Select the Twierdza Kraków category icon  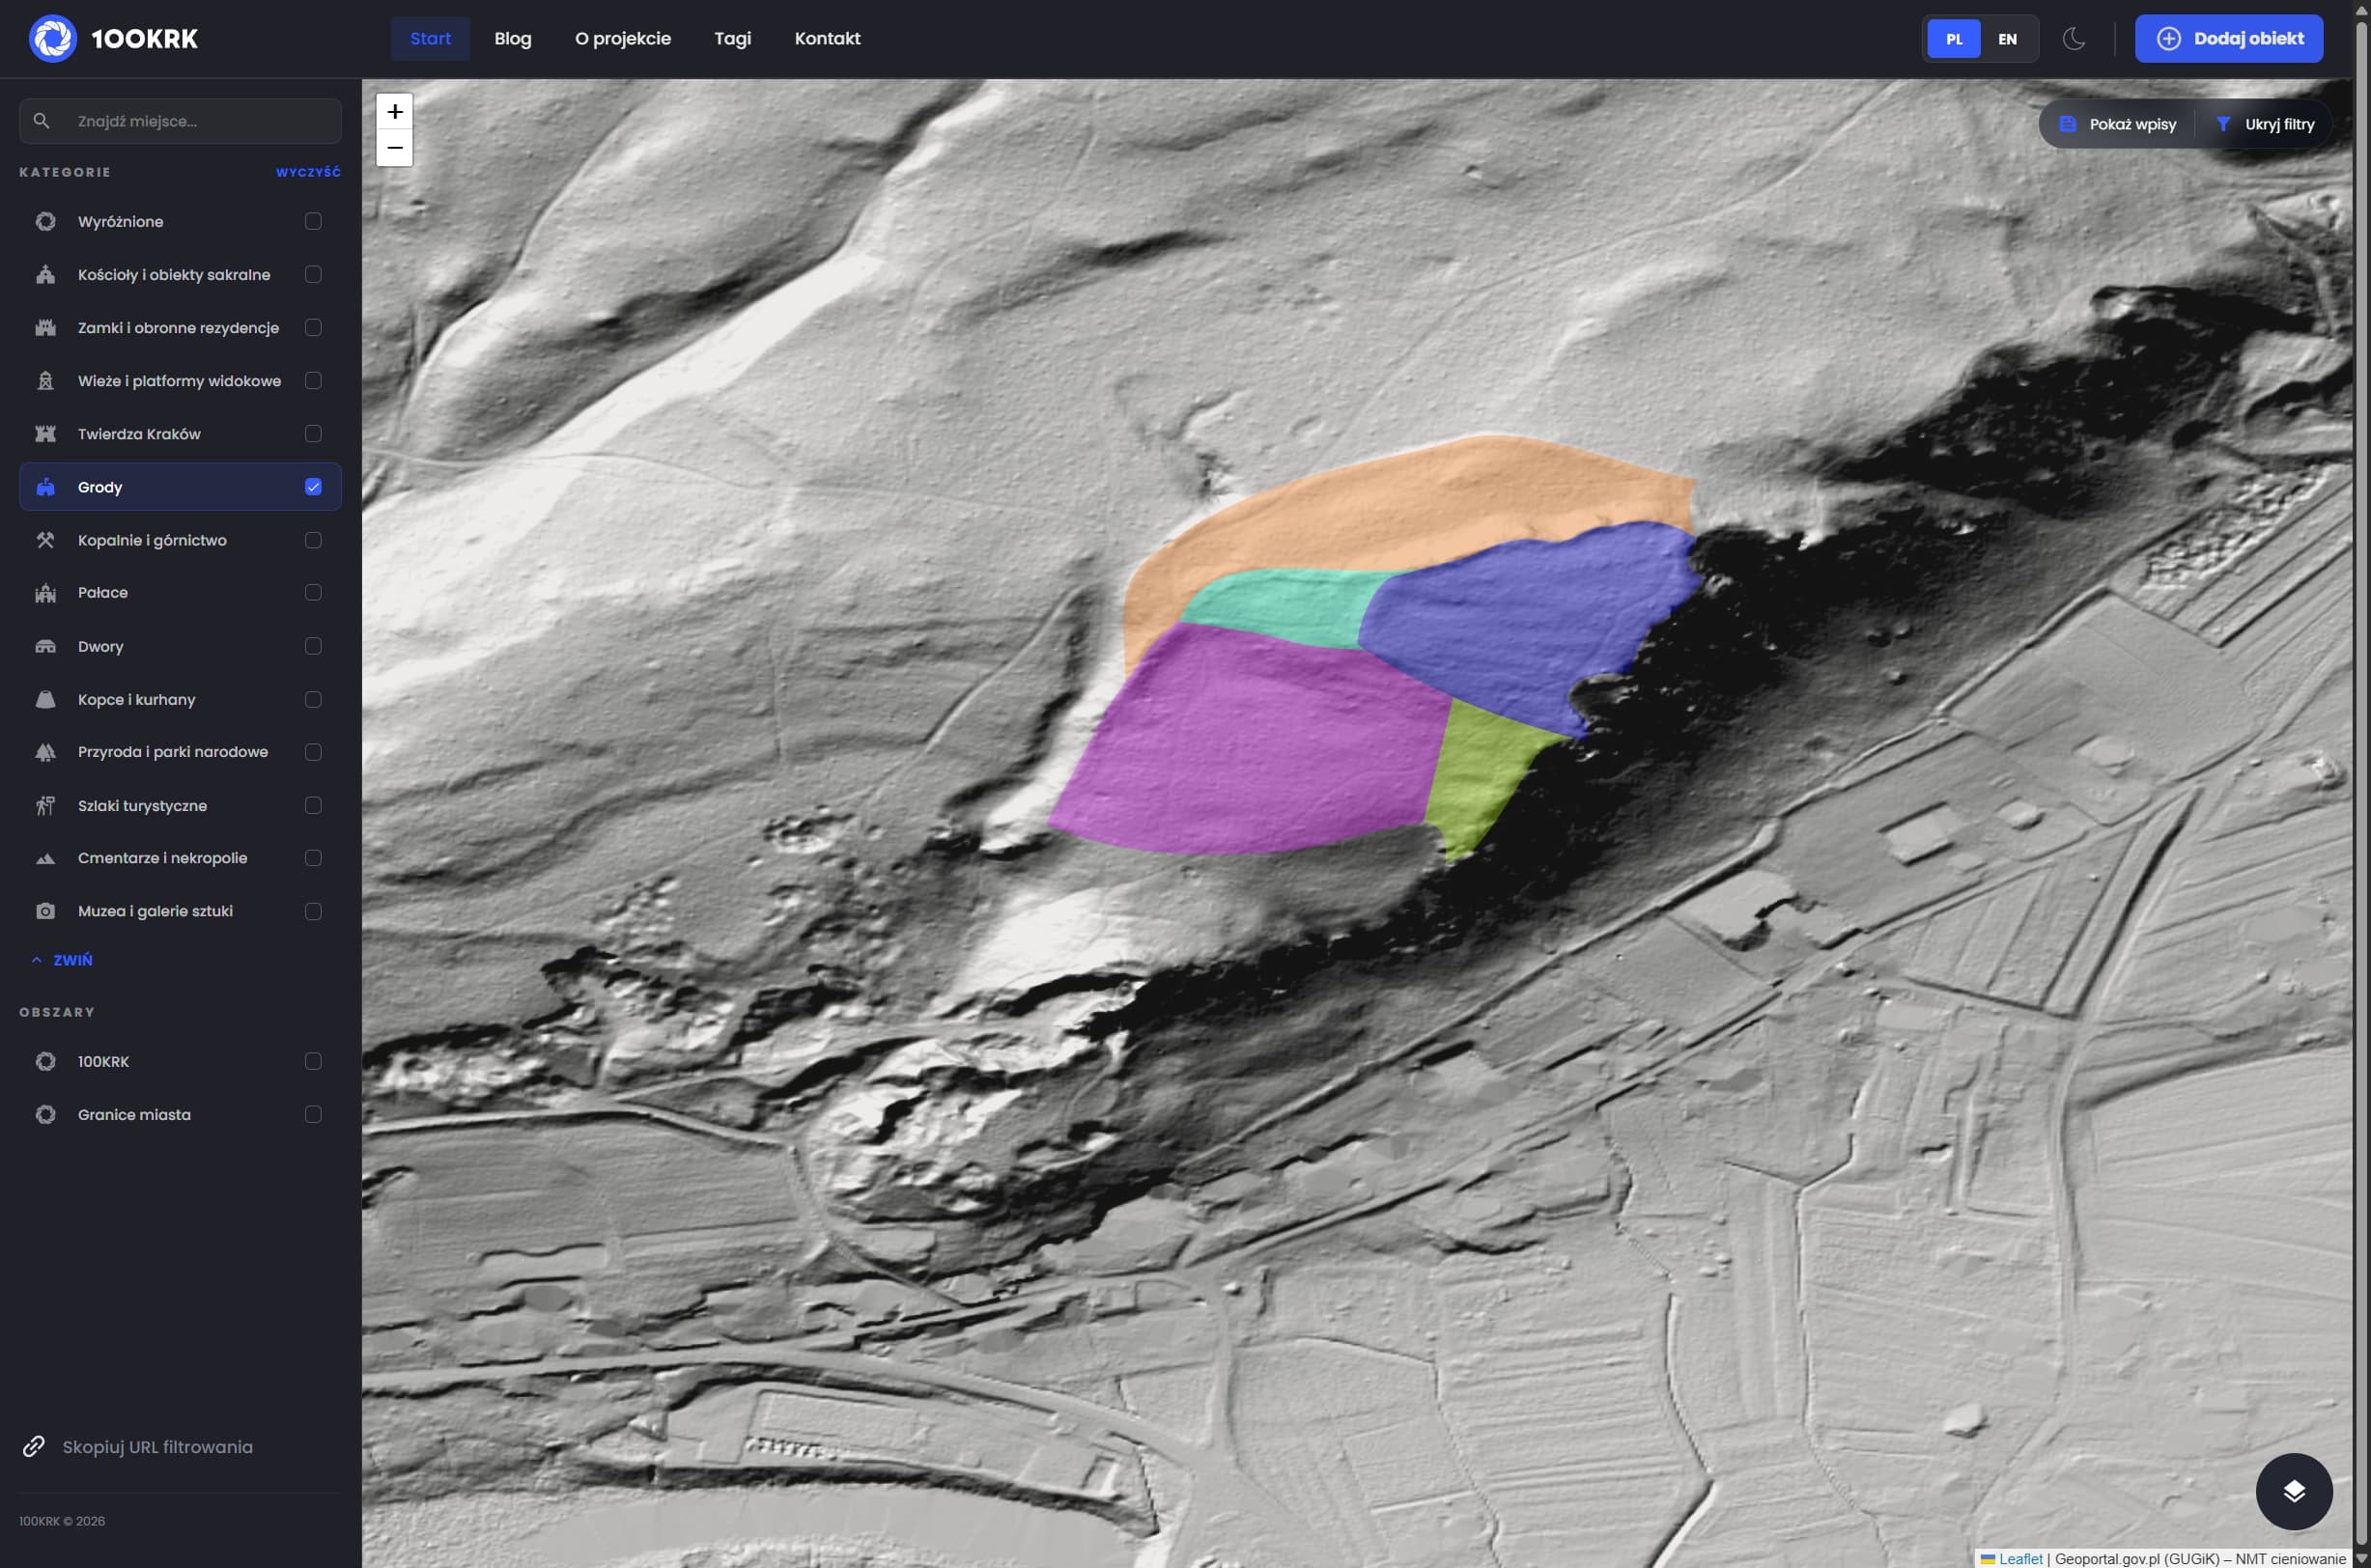tap(45, 434)
